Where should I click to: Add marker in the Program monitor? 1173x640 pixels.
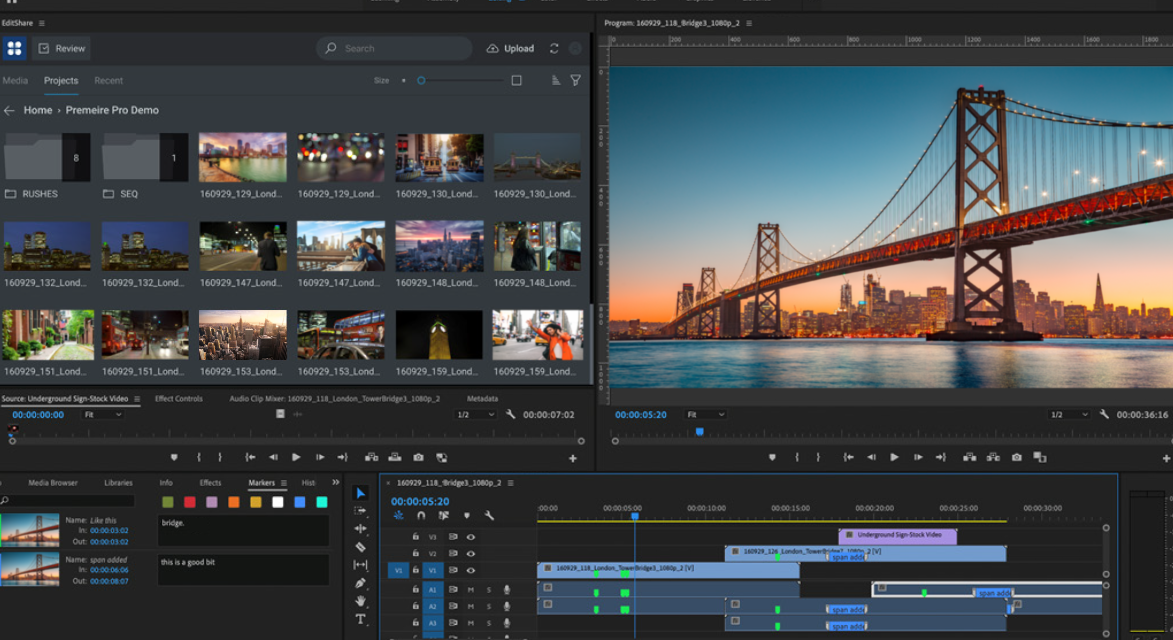pyautogui.click(x=772, y=457)
